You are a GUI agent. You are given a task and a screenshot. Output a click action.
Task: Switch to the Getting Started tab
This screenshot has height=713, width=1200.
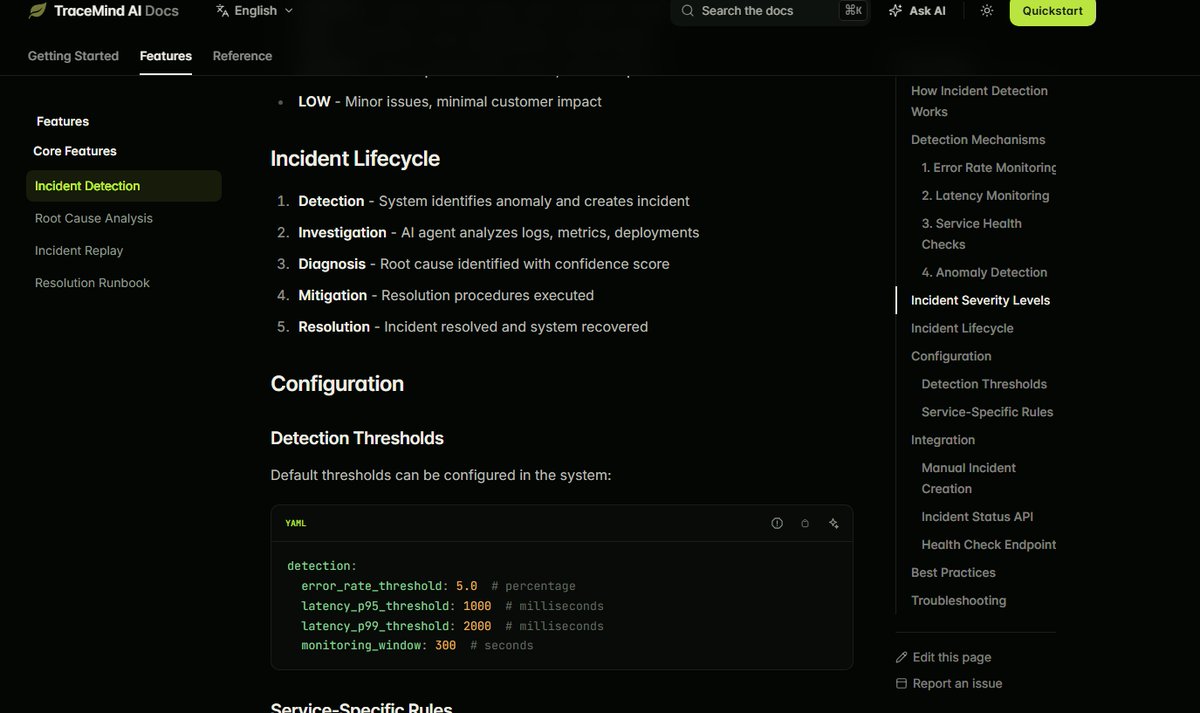coord(73,56)
